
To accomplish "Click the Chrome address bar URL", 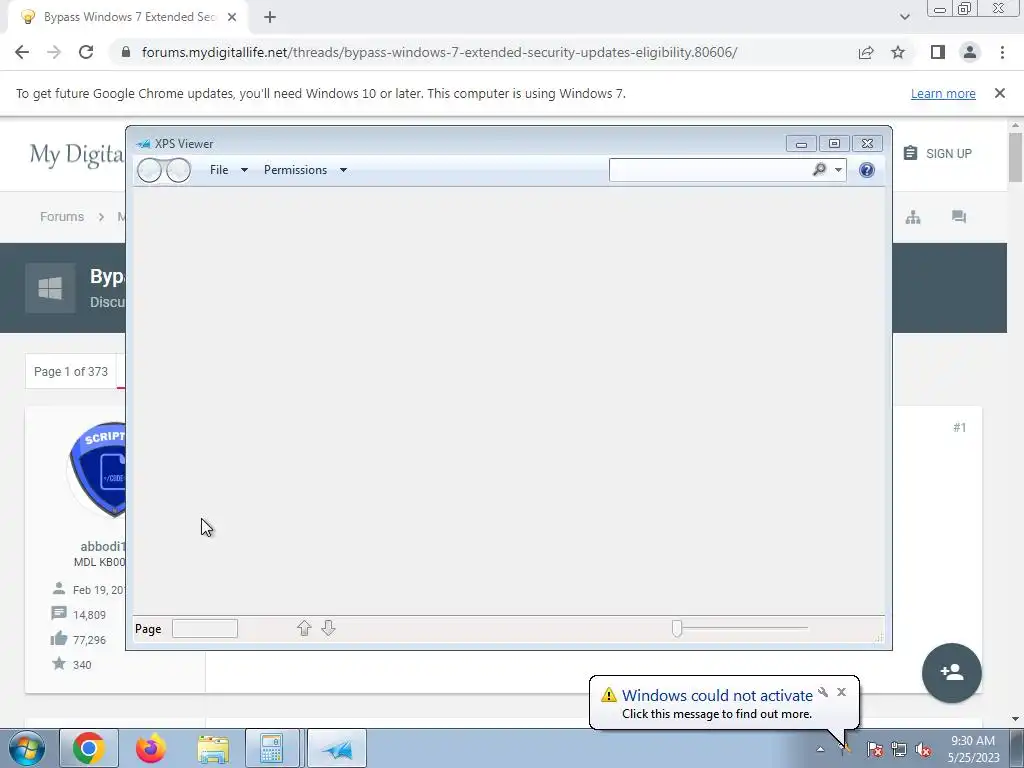I will 440,52.
